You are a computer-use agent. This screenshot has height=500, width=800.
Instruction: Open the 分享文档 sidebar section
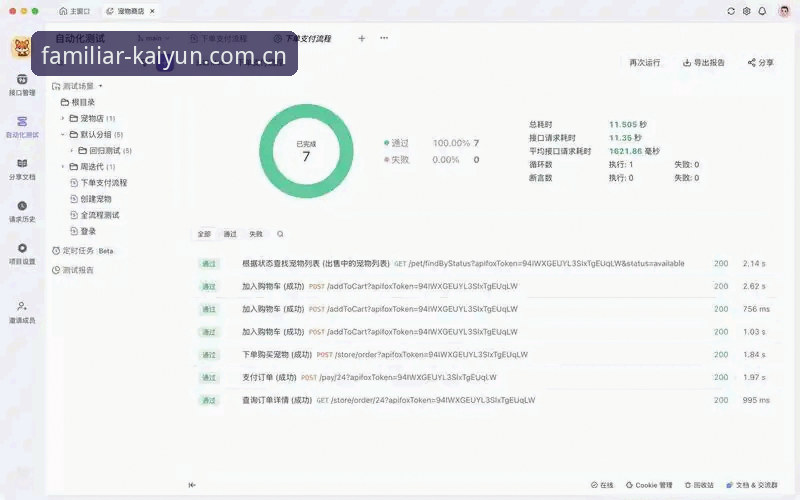pos(22,169)
